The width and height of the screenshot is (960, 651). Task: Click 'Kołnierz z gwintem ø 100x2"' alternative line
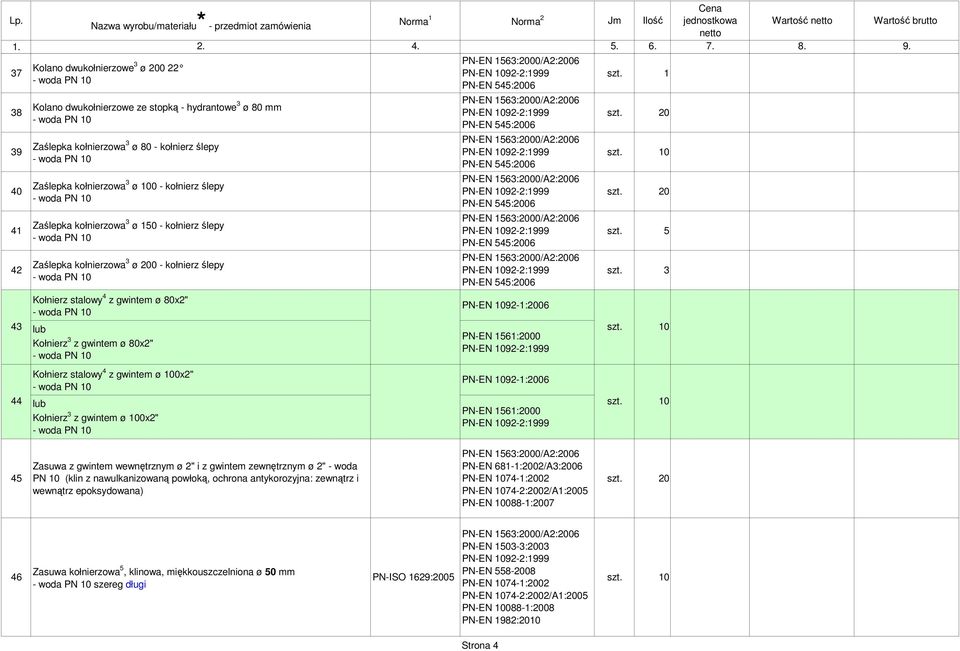(95, 418)
